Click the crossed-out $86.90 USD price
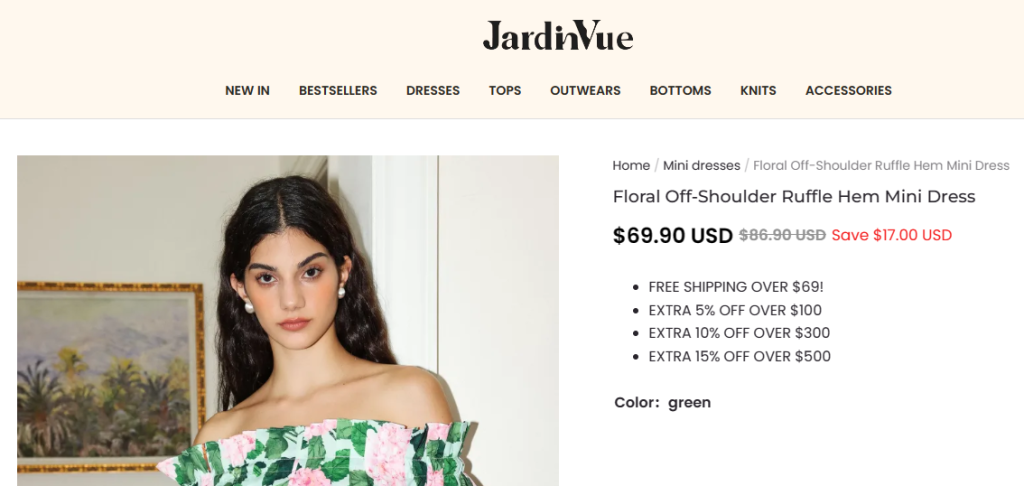Image resolution: width=1024 pixels, height=486 pixels. tap(782, 235)
